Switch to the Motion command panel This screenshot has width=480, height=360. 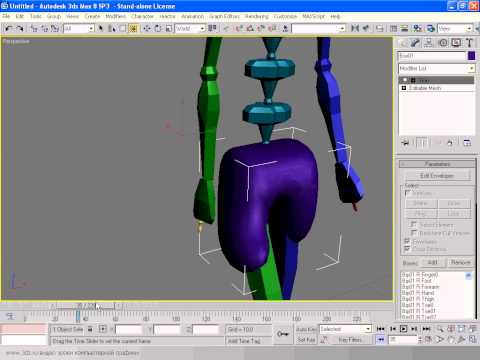tap(443, 43)
